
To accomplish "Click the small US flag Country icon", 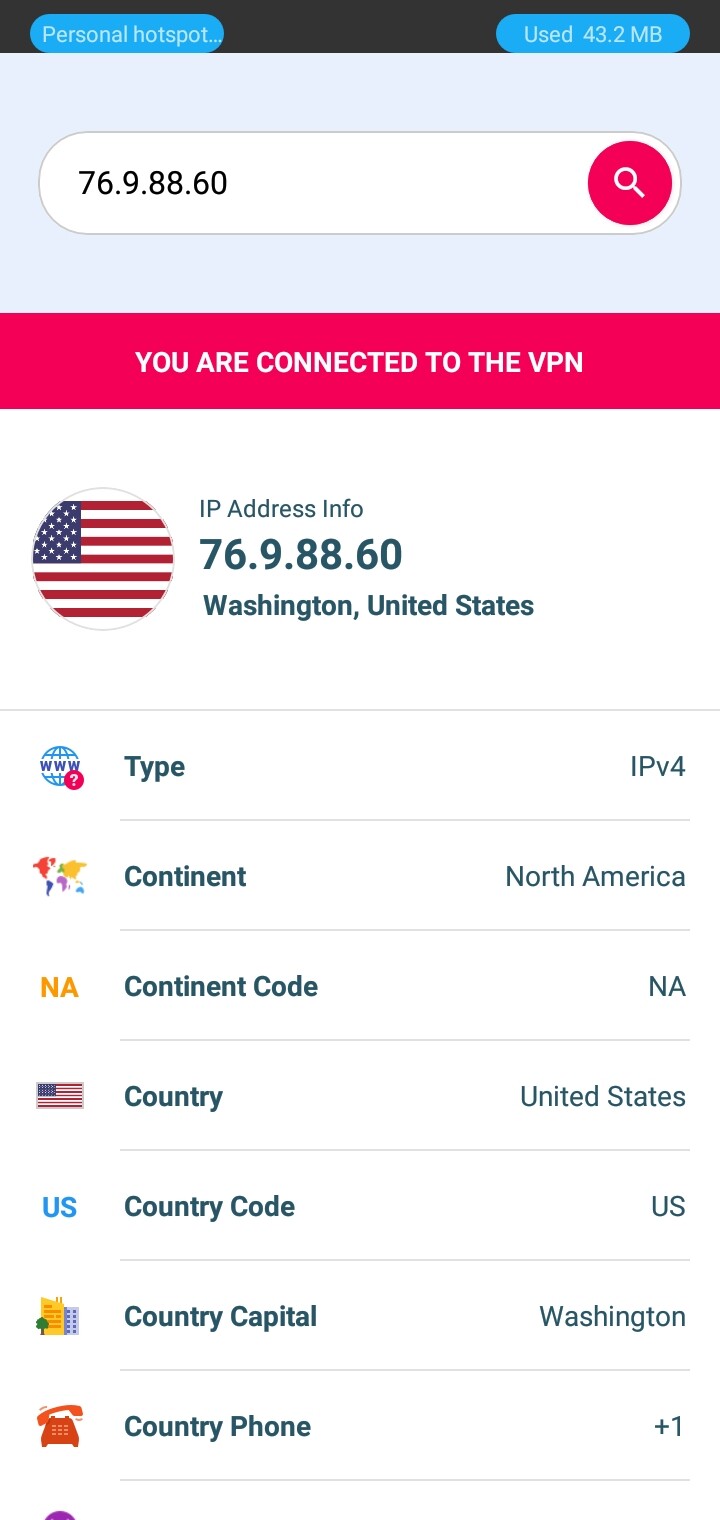I will click(60, 1096).
